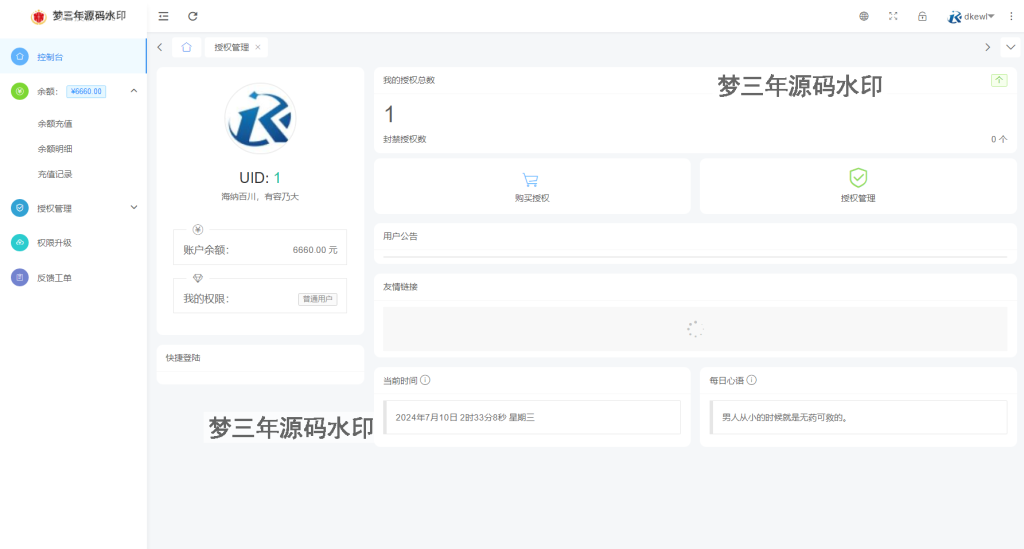The height and width of the screenshot is (549, 1024).
Task: Click the current date time text
Action: (465, 417)
